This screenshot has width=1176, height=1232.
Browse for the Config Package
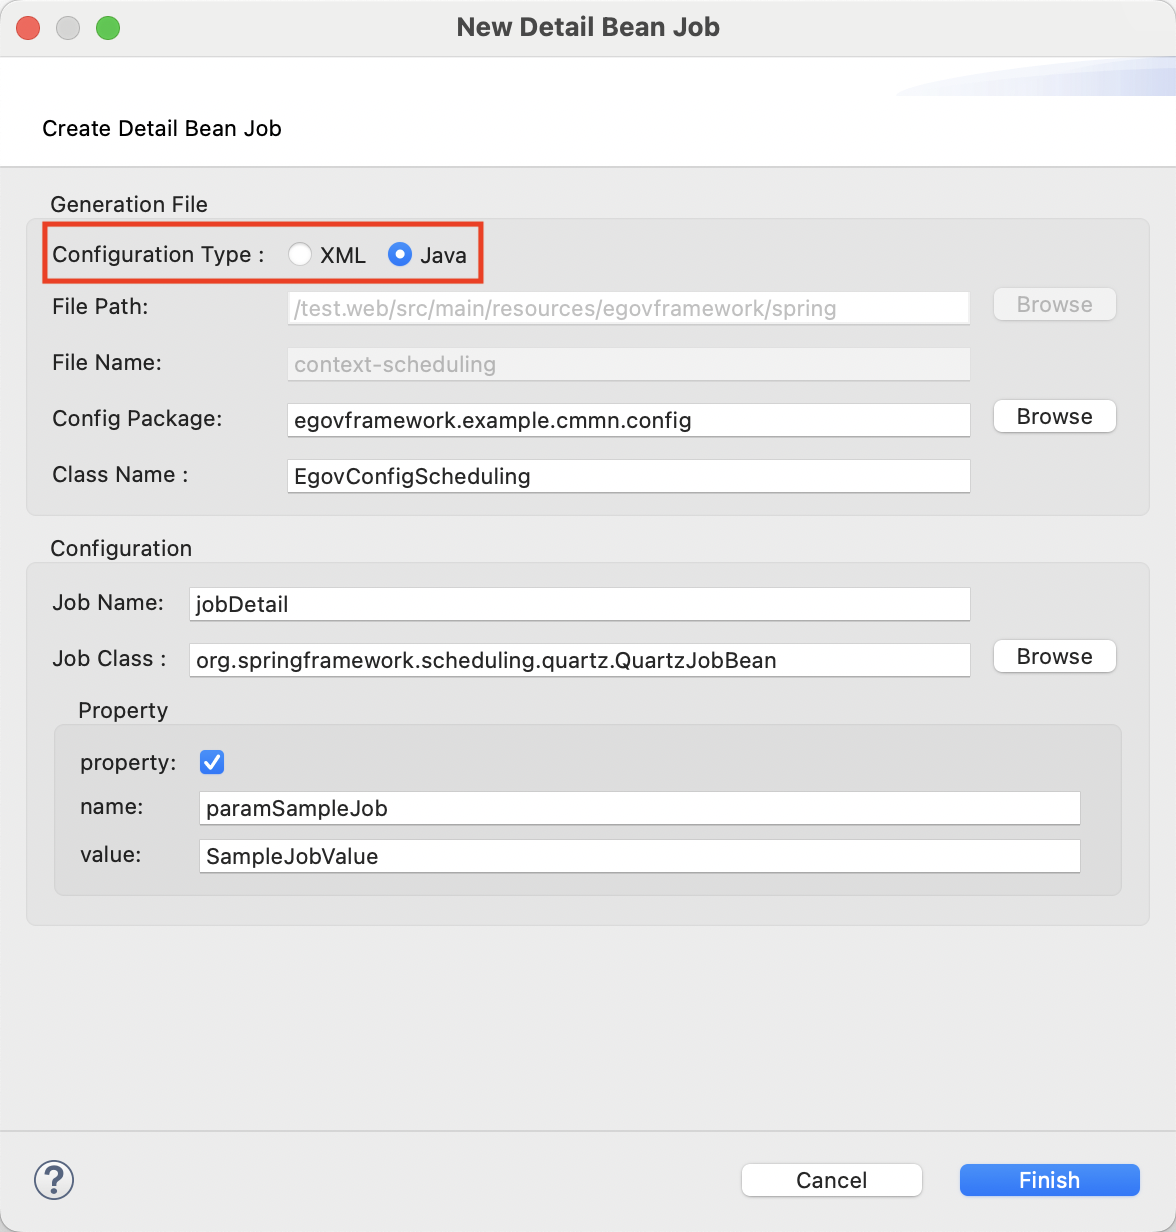click(x=1054, y=417)
